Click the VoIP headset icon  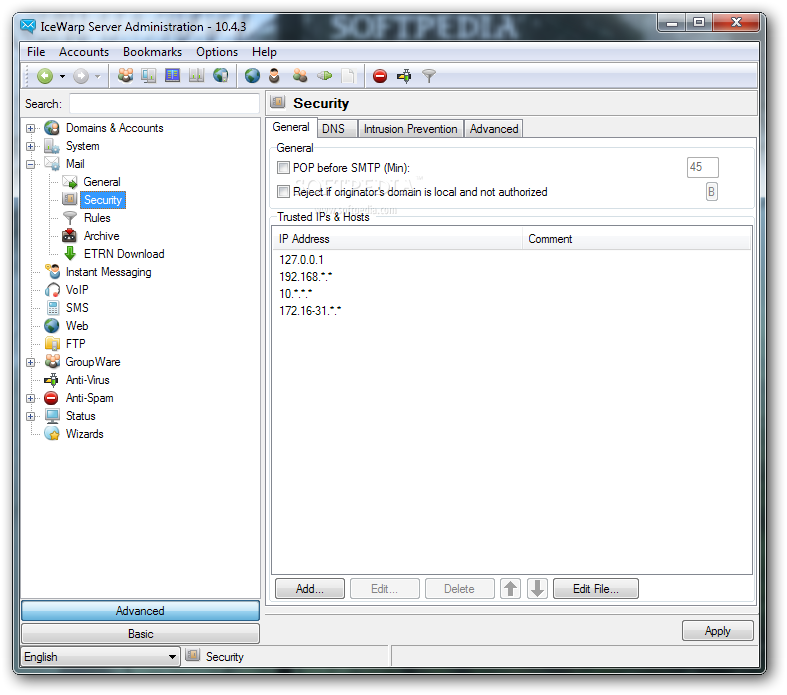tap(52, 290)
